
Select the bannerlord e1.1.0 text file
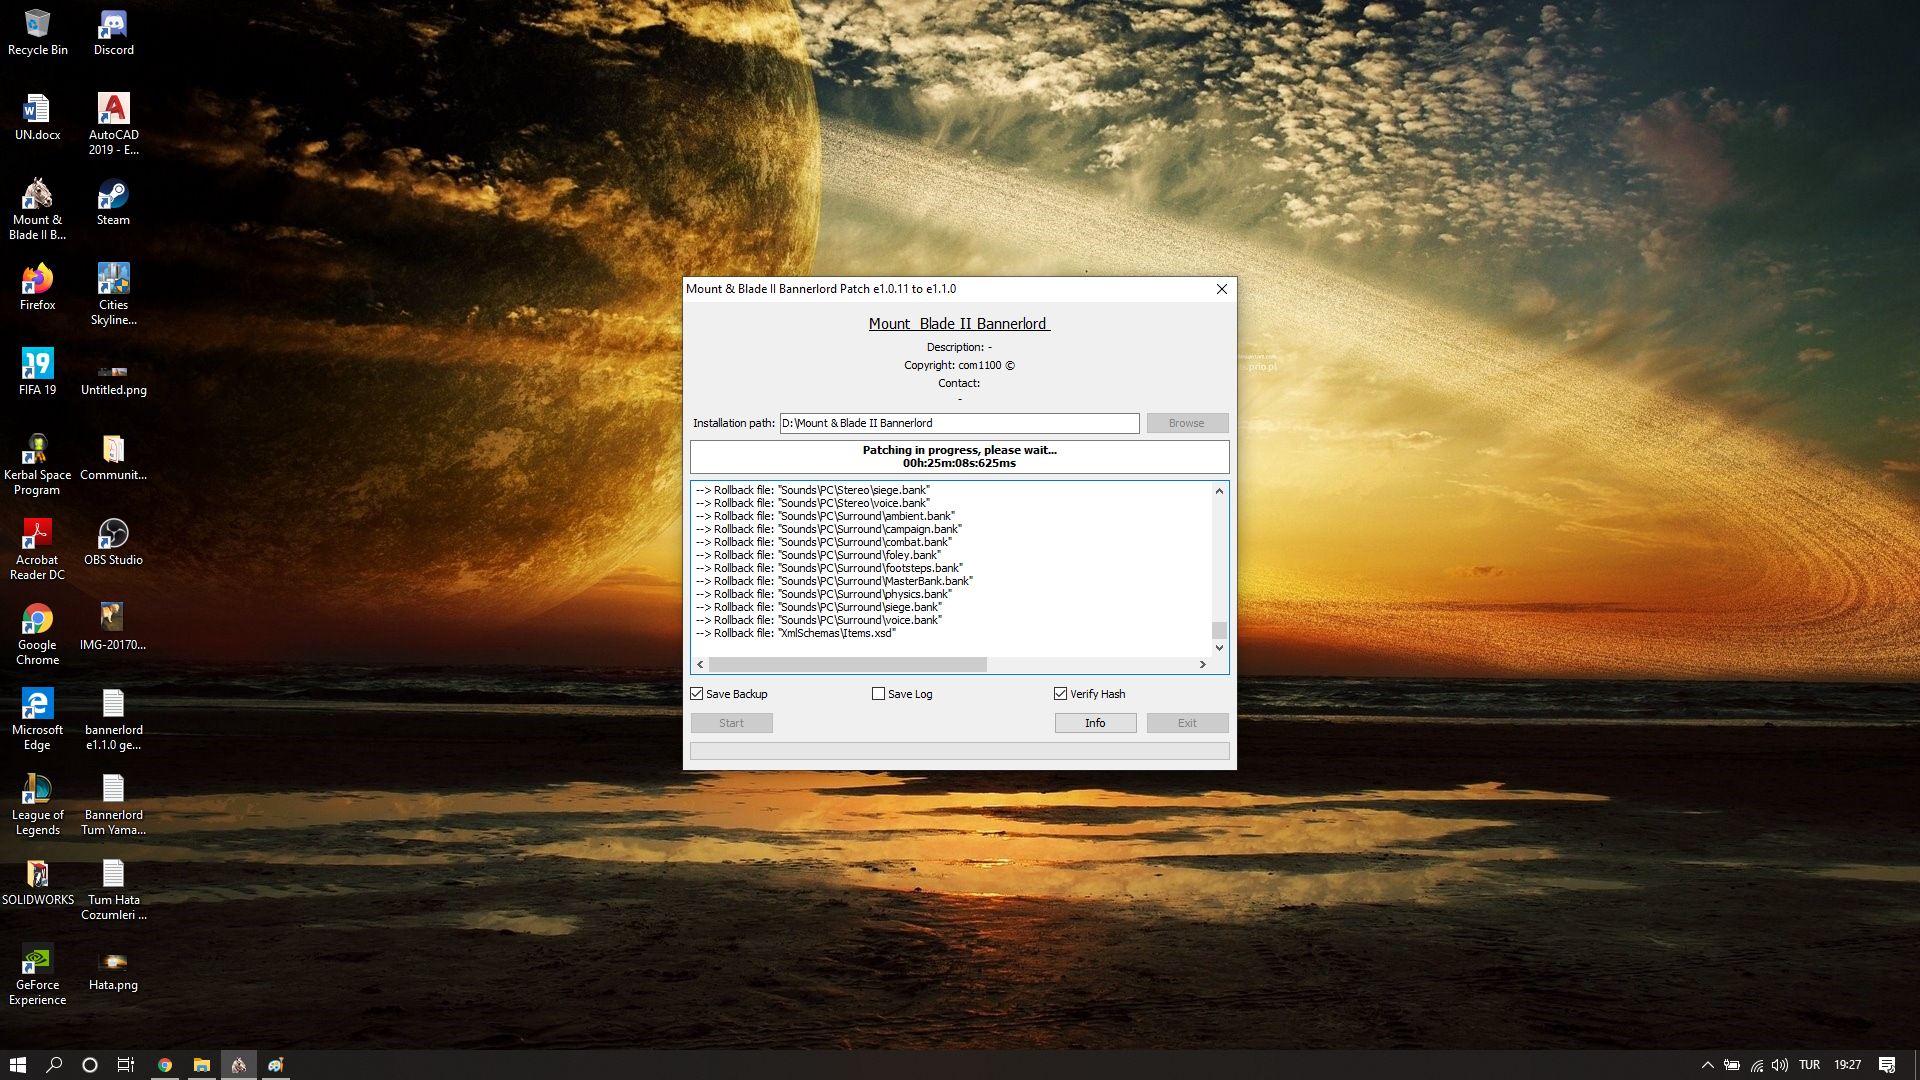click(x=114, y=719)
